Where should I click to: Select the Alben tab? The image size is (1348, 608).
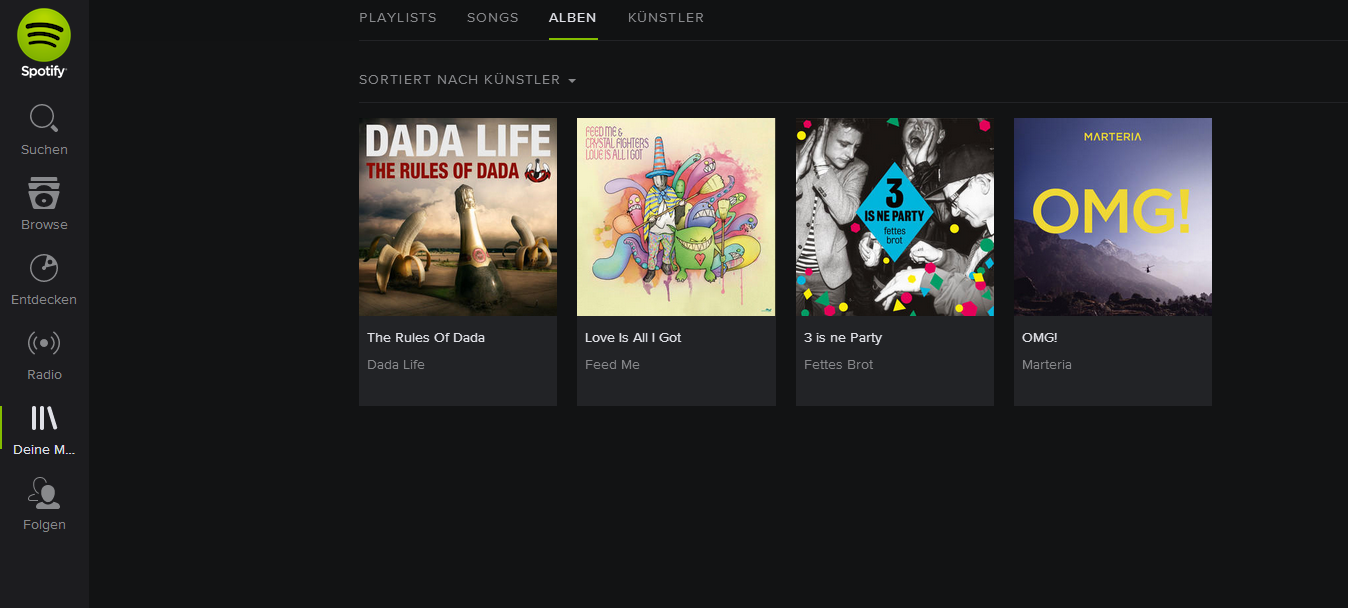tap(573, 18)
